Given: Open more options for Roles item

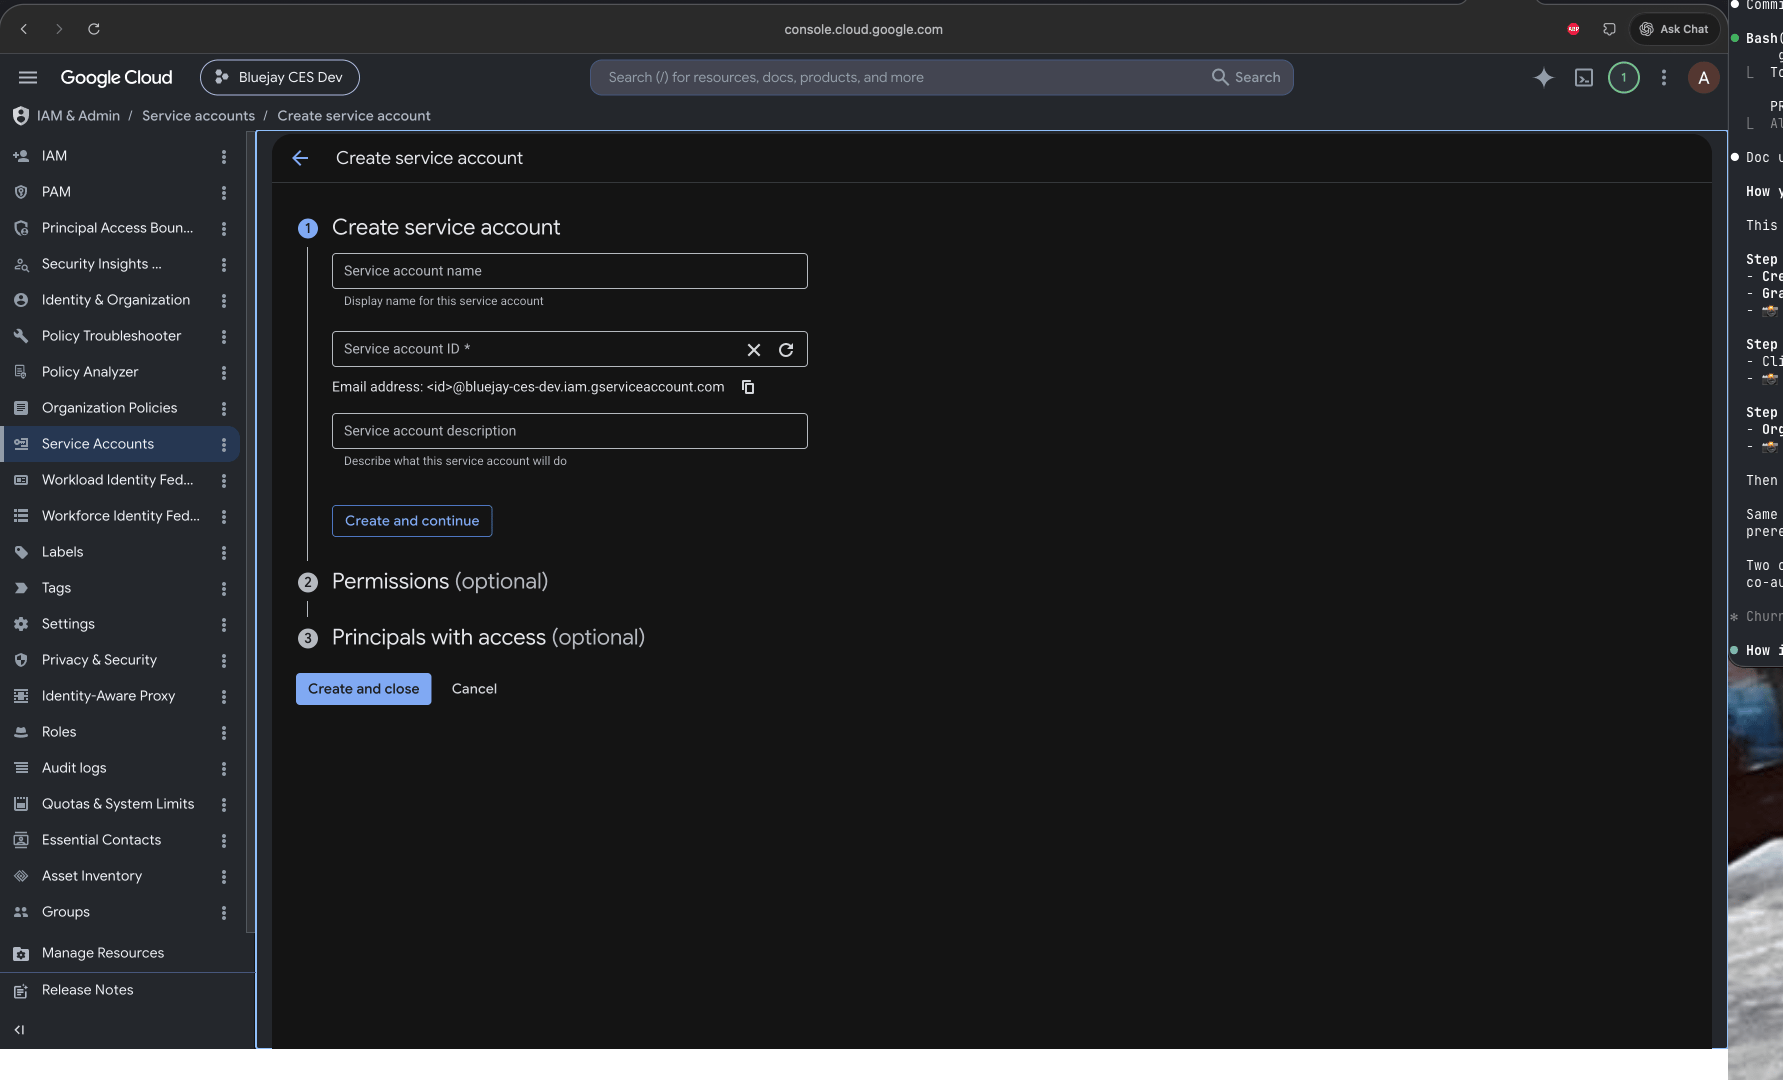Looking at the screenshot, I should 224,732.
